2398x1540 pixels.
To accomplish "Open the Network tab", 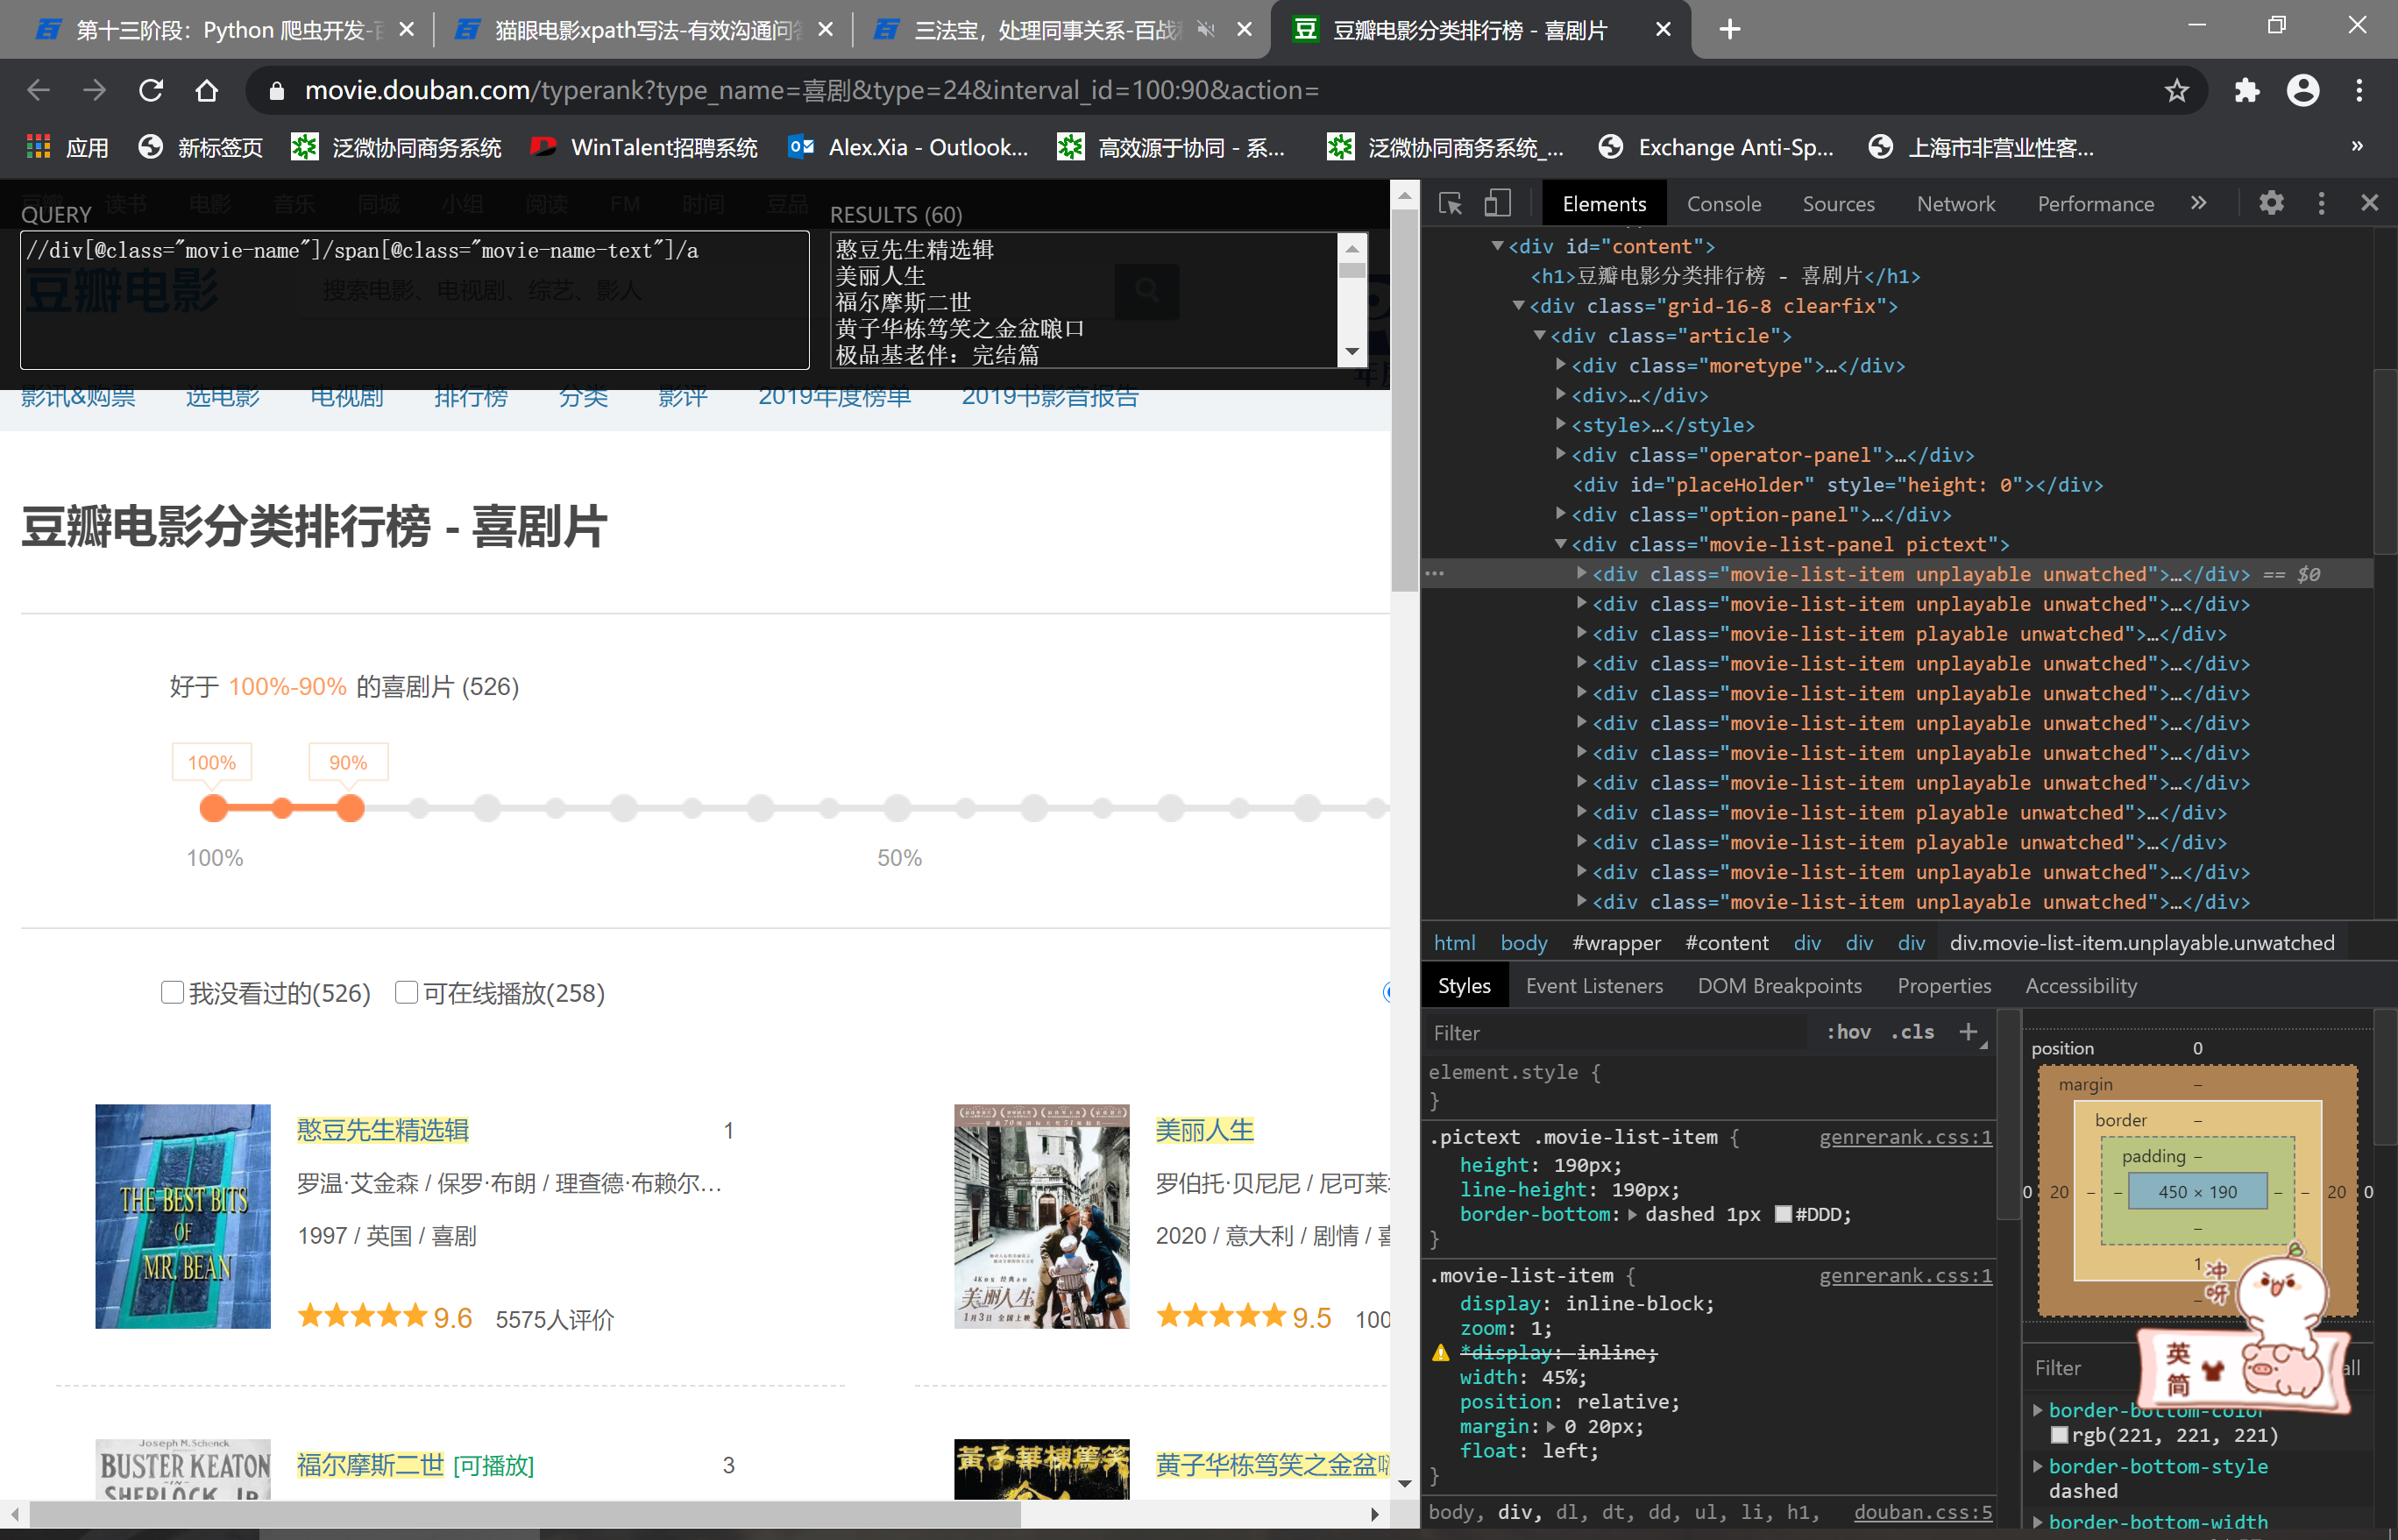I will 1955,204.
